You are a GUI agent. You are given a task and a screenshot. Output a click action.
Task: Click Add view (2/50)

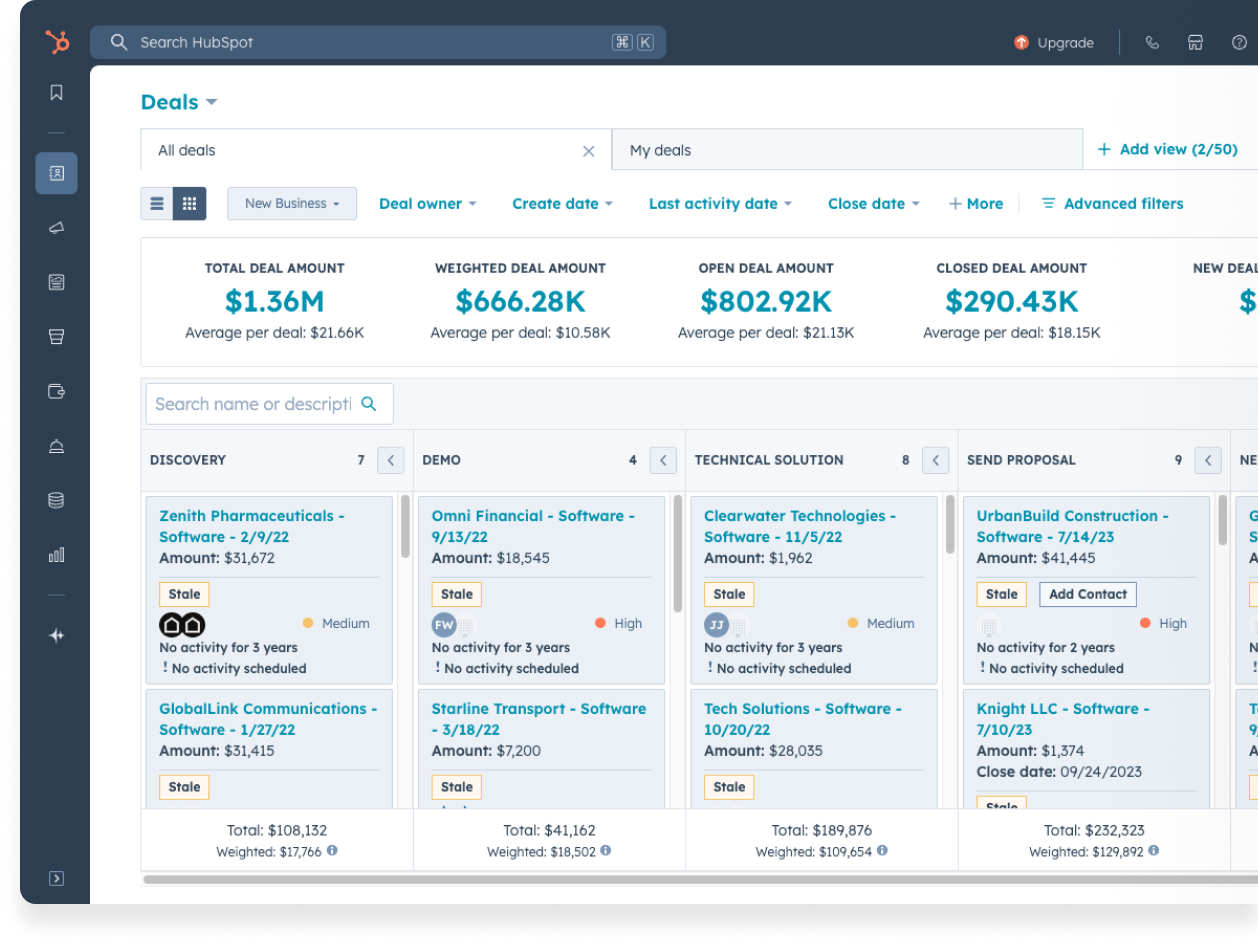point(1168,149)
